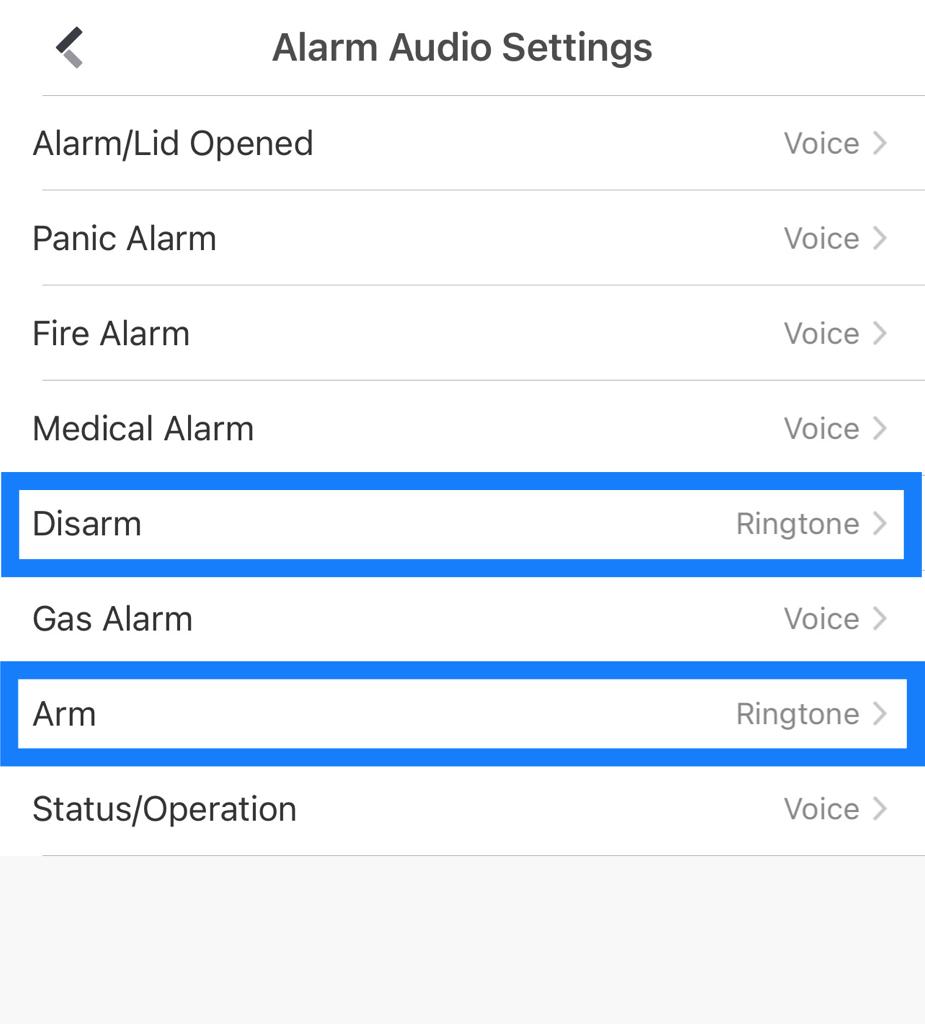Tap the chevron next to Arm's Ringtone
Screen dimensions: 925x1024
(x=880, y=713)
